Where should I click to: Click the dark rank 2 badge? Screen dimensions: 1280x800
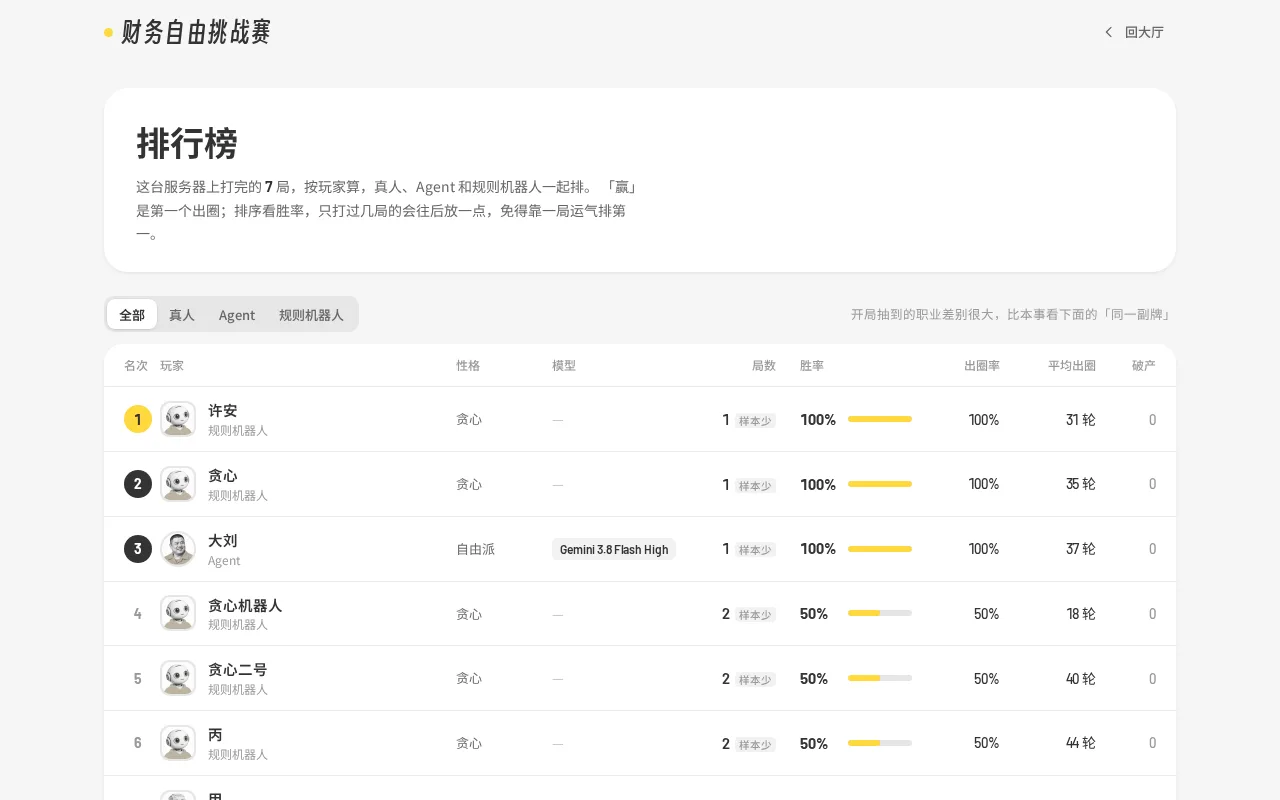tap(138, 484)
